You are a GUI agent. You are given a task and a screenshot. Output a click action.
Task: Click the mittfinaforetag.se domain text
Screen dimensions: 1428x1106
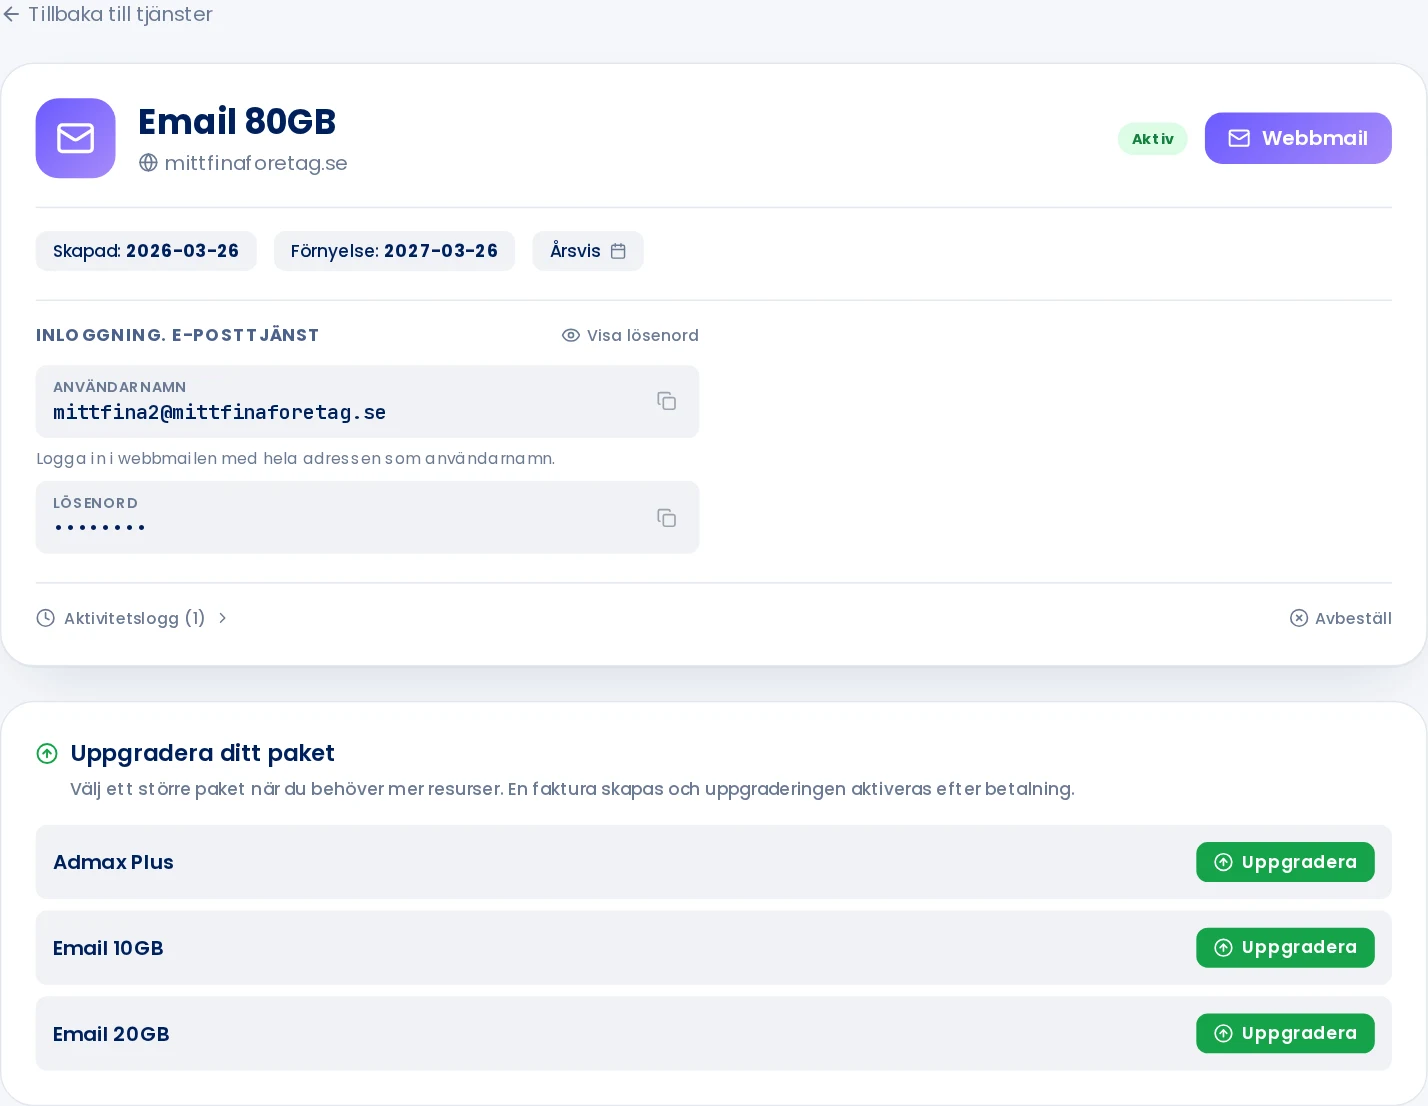[x=256, y=163]
